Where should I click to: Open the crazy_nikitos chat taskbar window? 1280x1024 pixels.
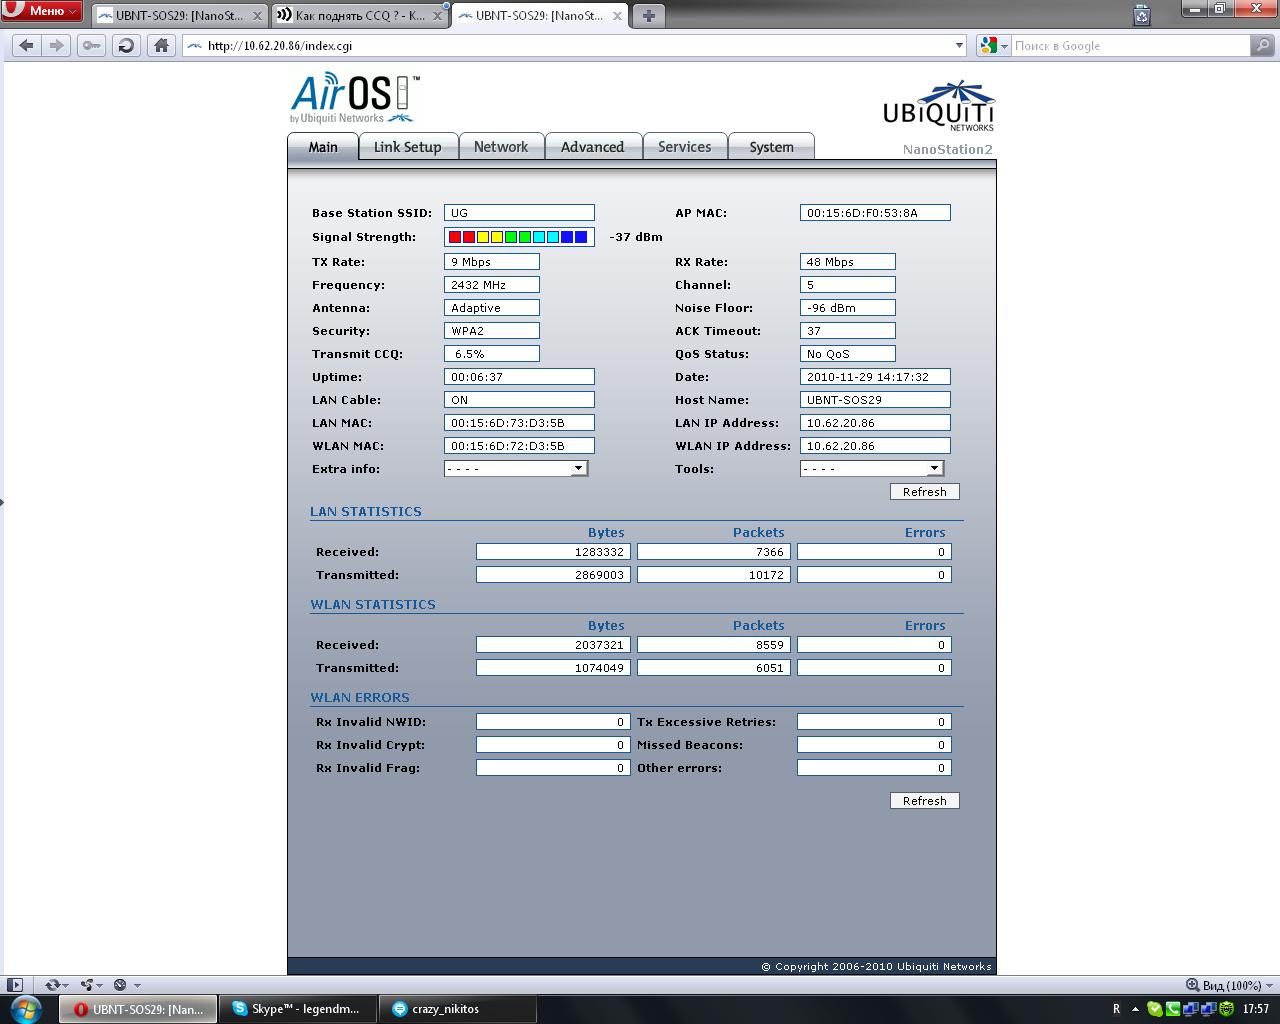[x=458, y=1009]
